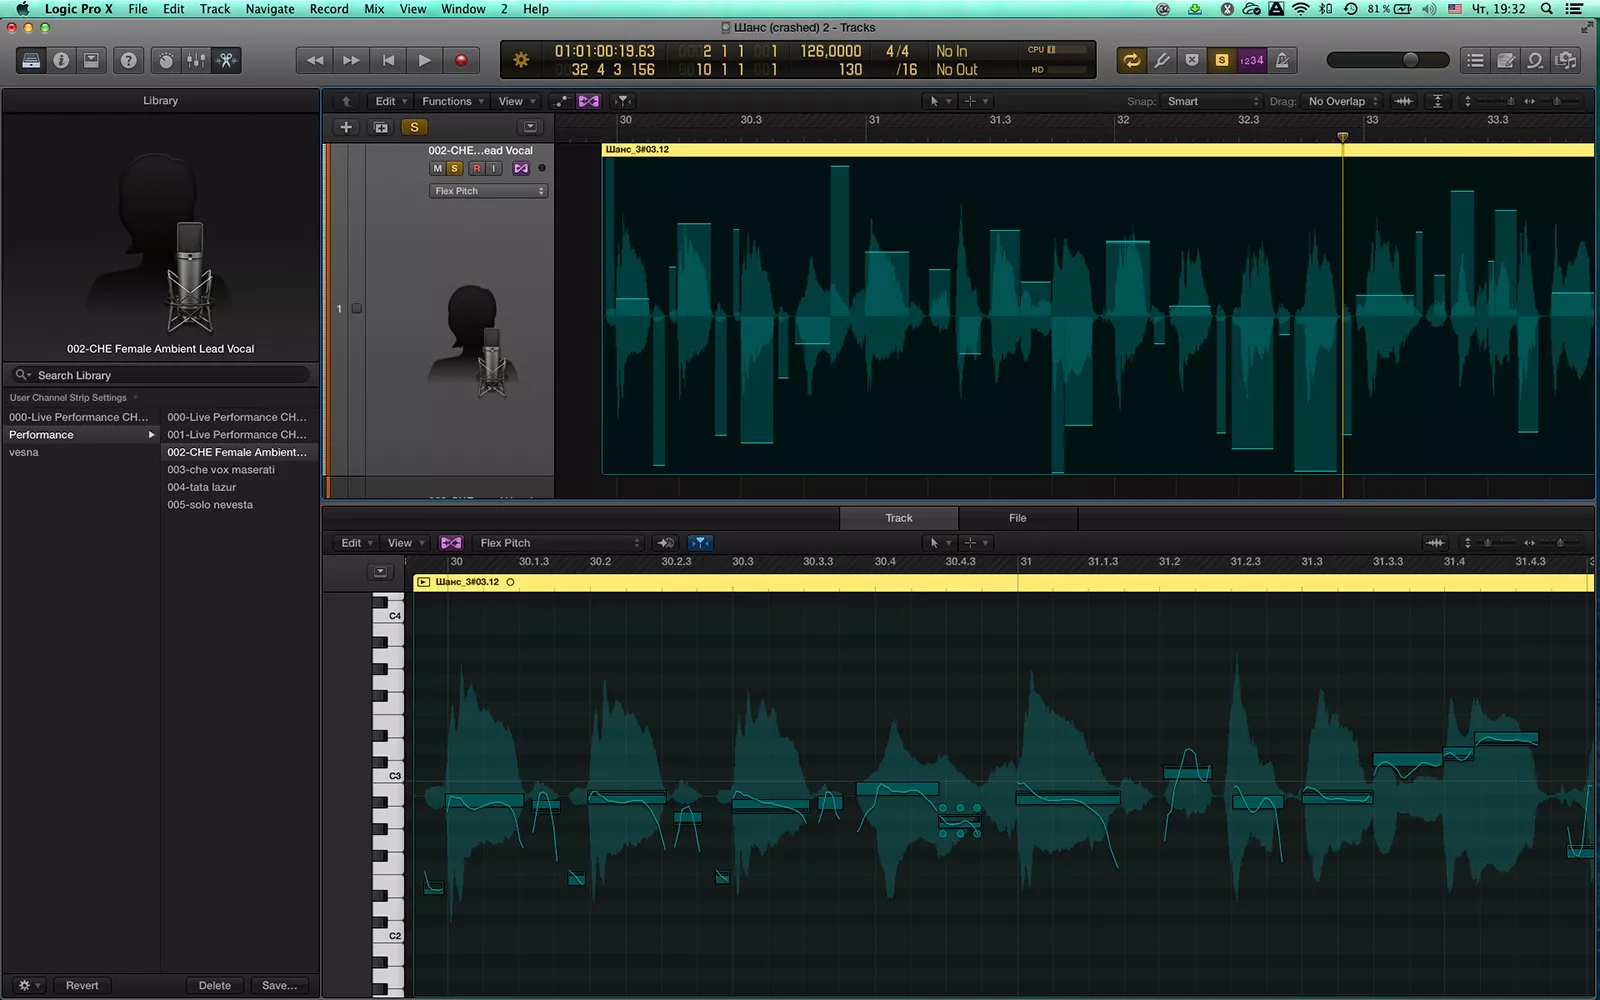Click the Tuner icon

pos(1161,60)
